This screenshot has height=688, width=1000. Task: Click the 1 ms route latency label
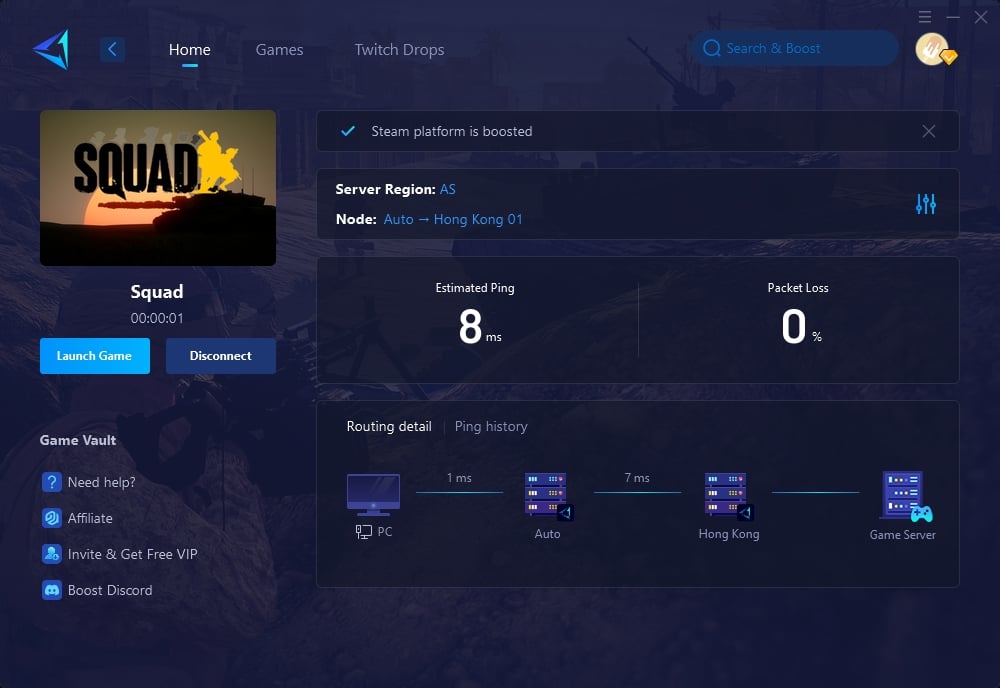point(459,478)
